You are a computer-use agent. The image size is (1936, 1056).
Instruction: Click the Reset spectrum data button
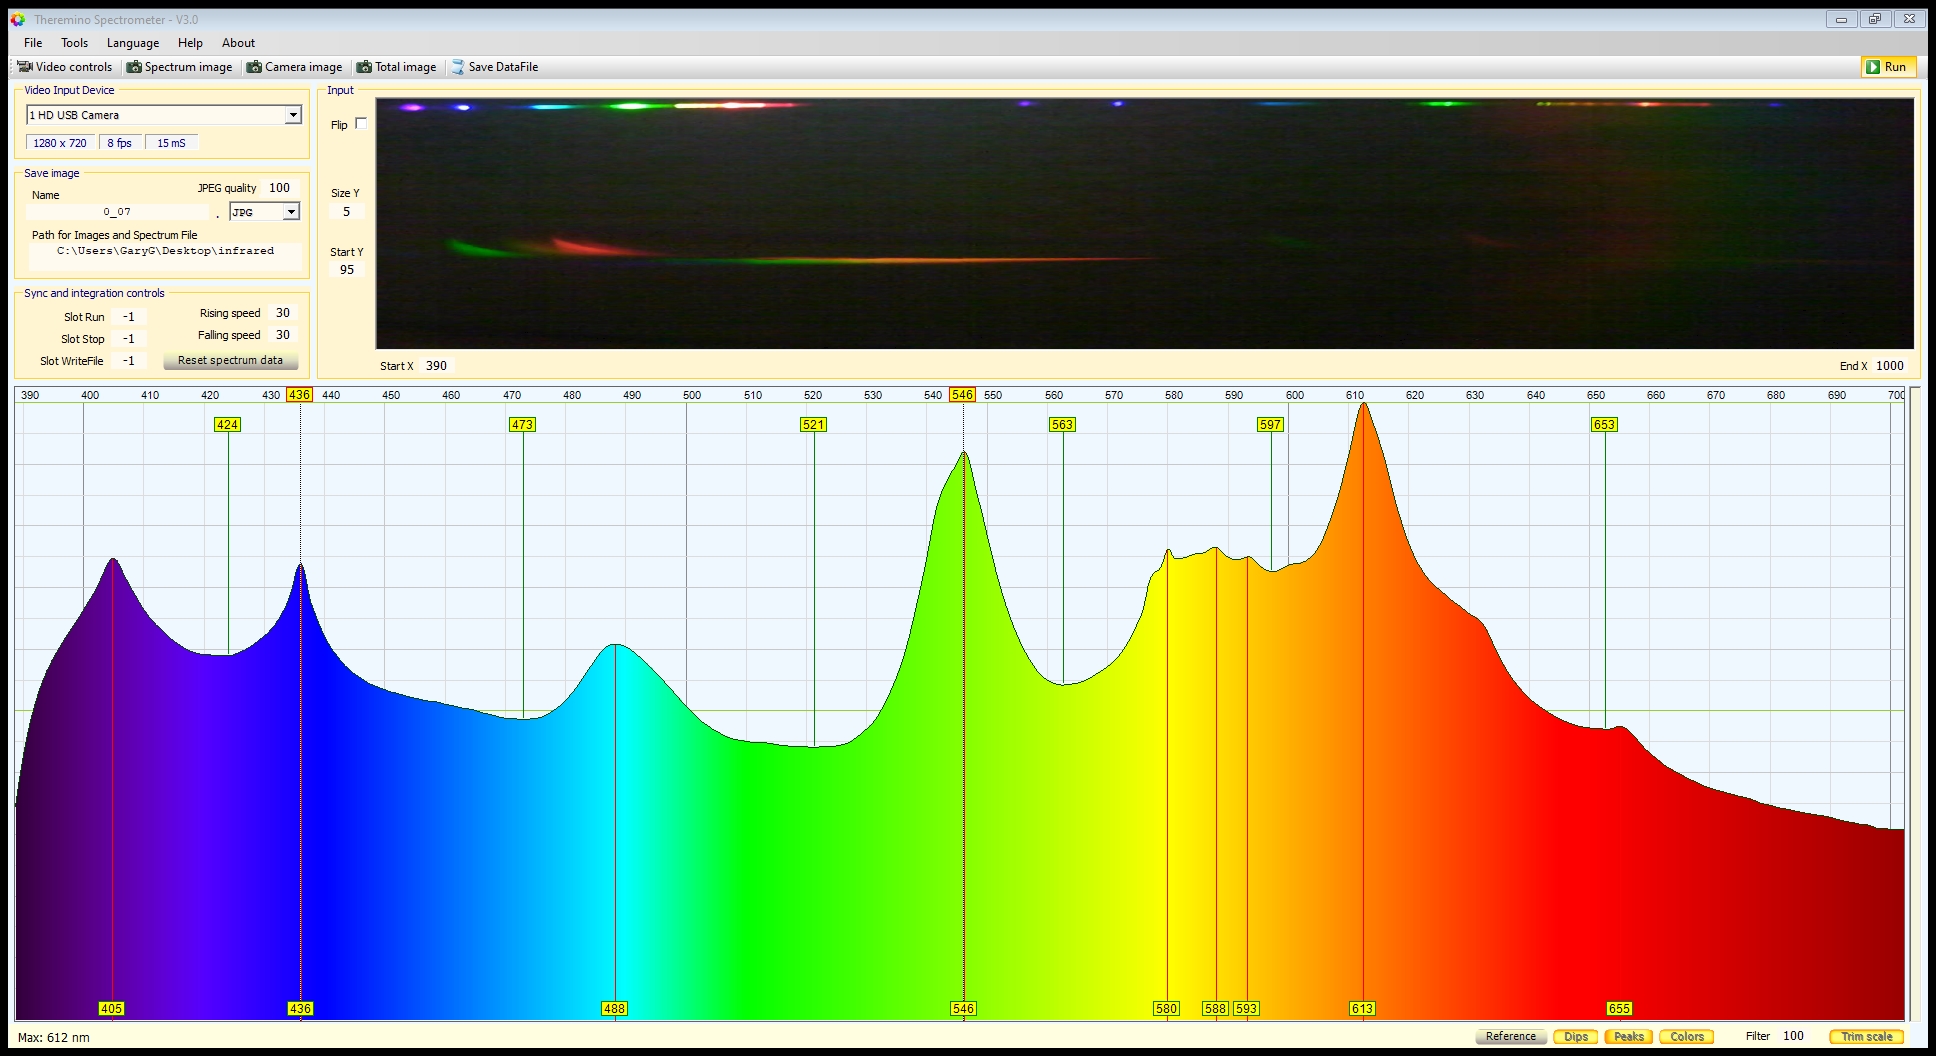[x=230, y=360]
